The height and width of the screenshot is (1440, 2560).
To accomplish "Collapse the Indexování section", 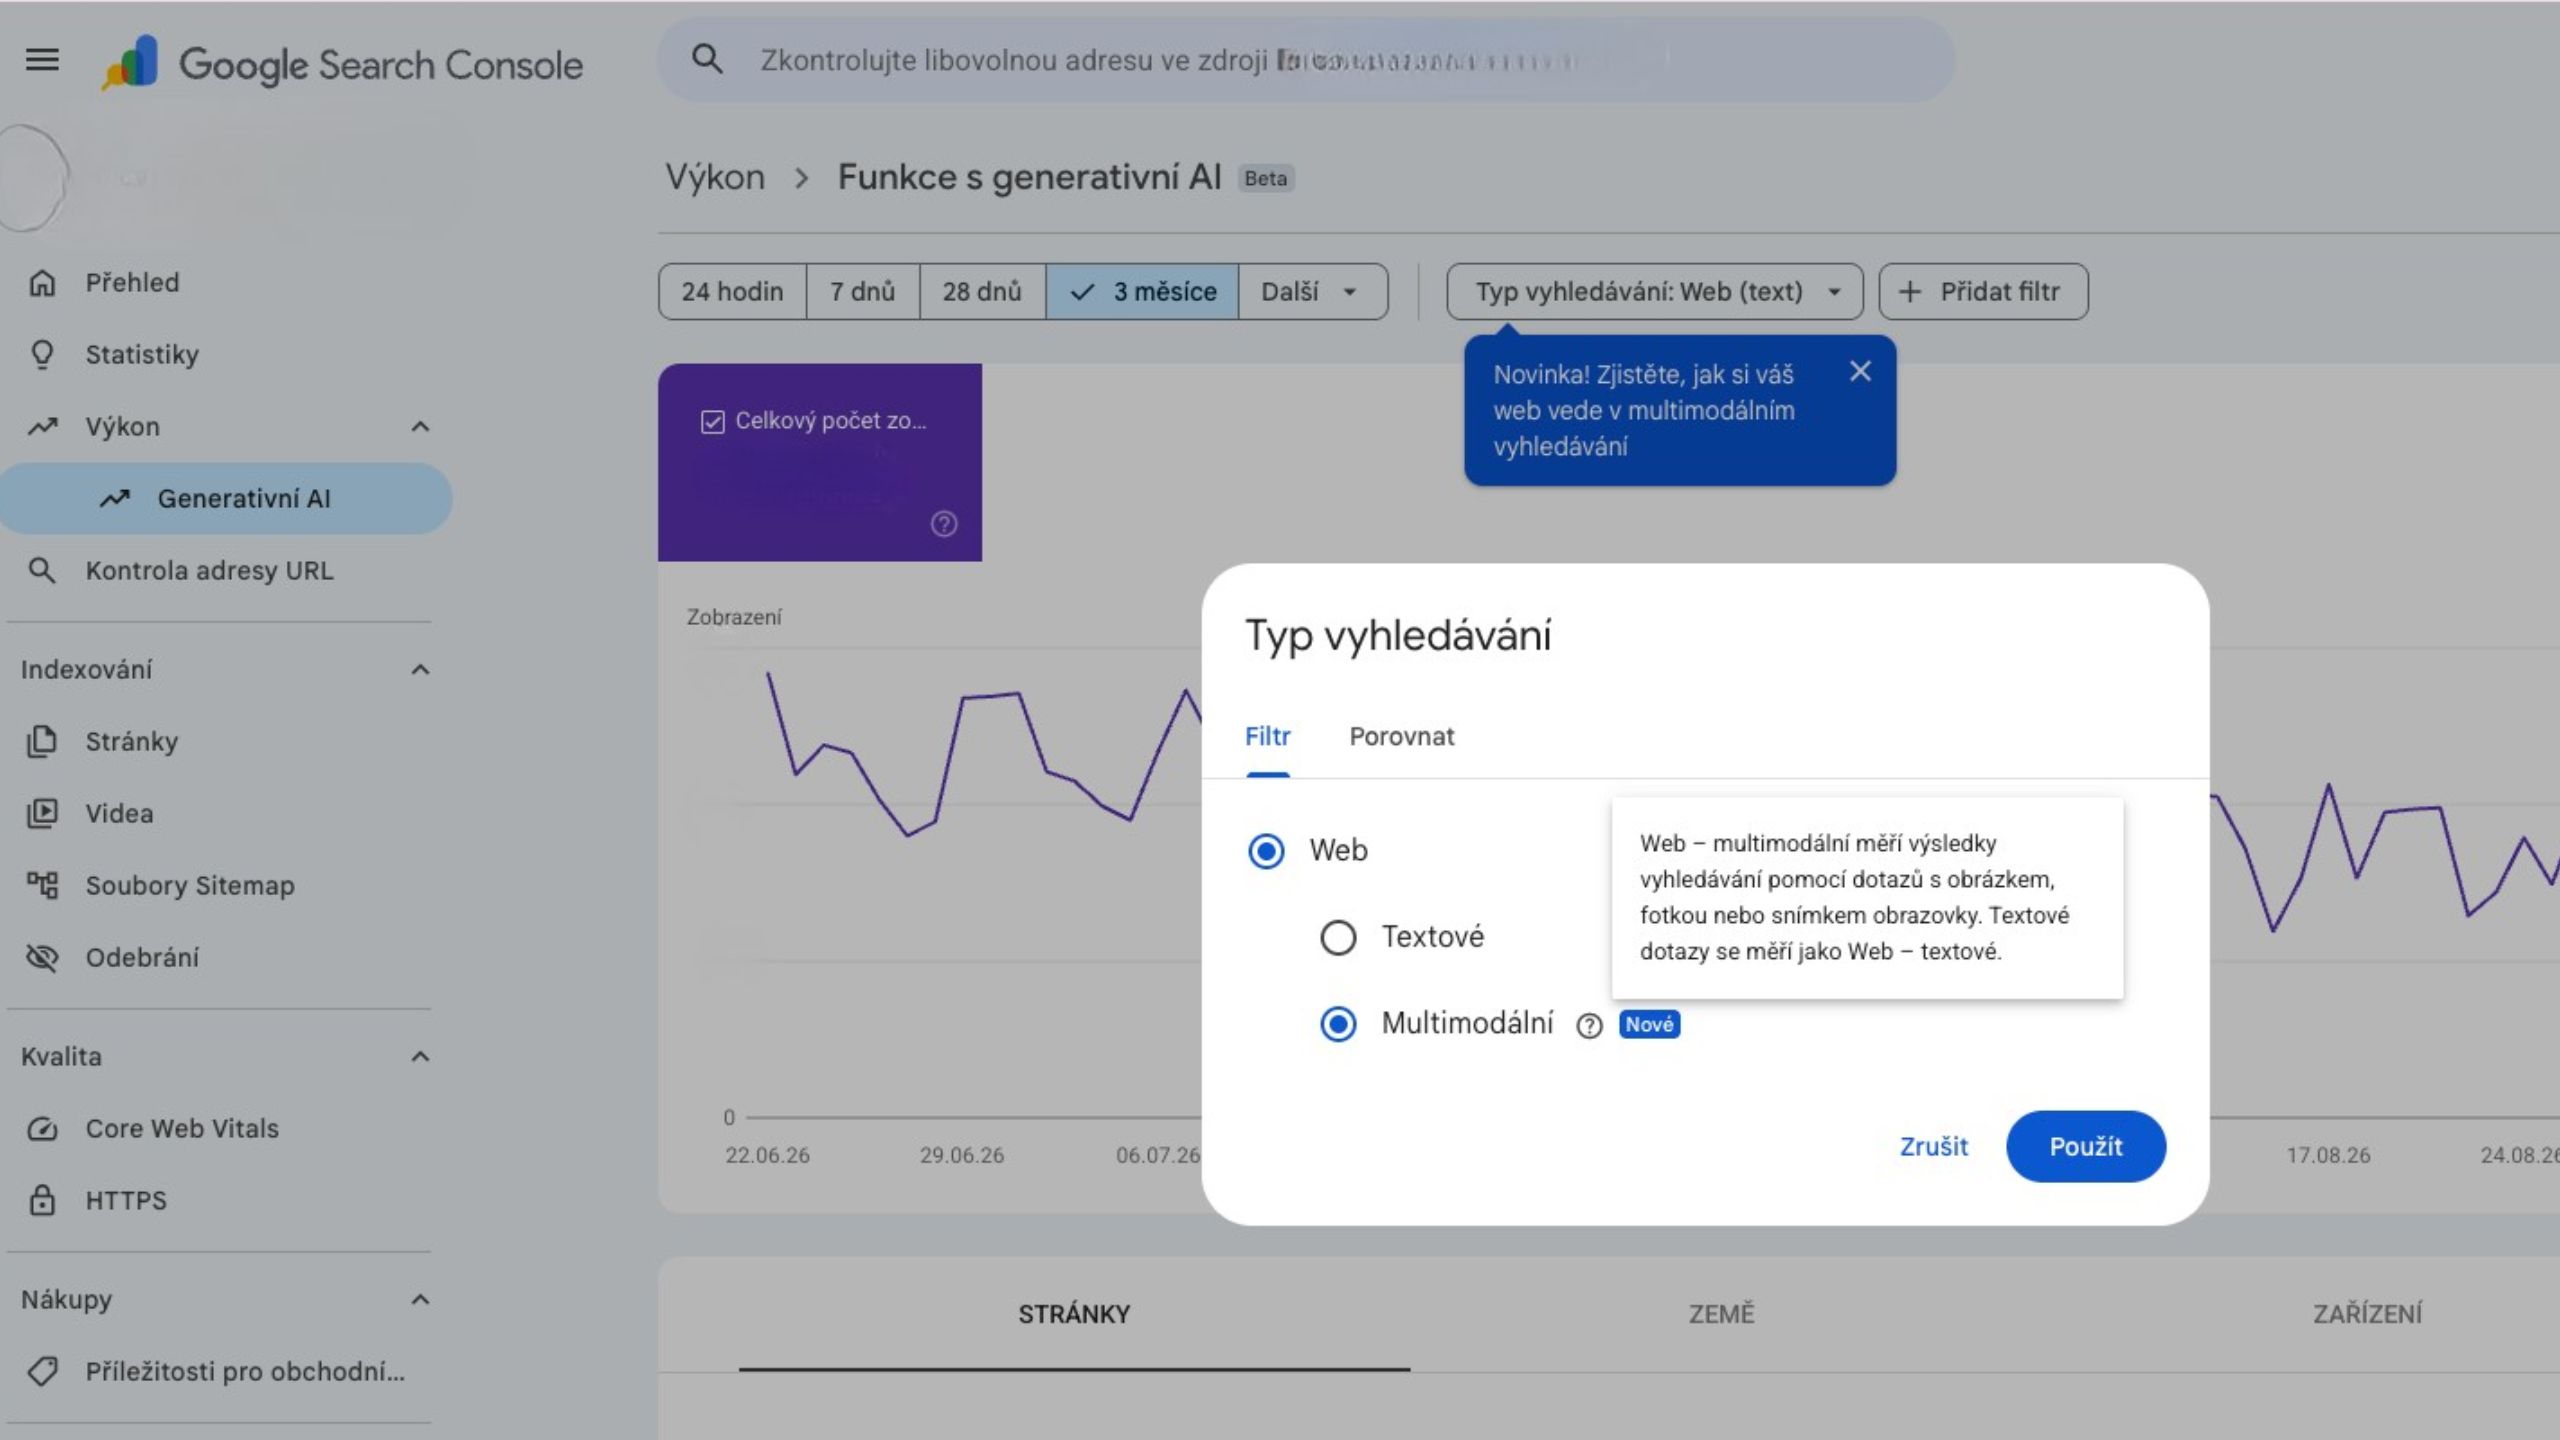I will coord(420,670).
